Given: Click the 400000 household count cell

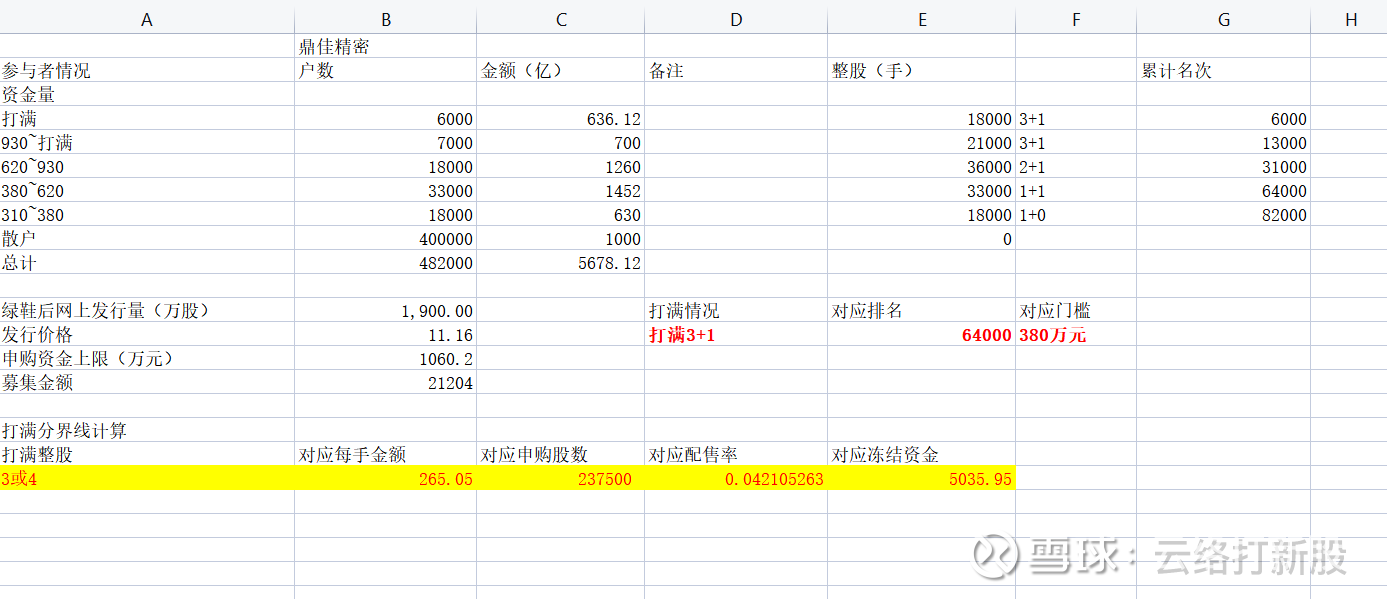Looking at the screenshot, I should (x=386, y=238).
